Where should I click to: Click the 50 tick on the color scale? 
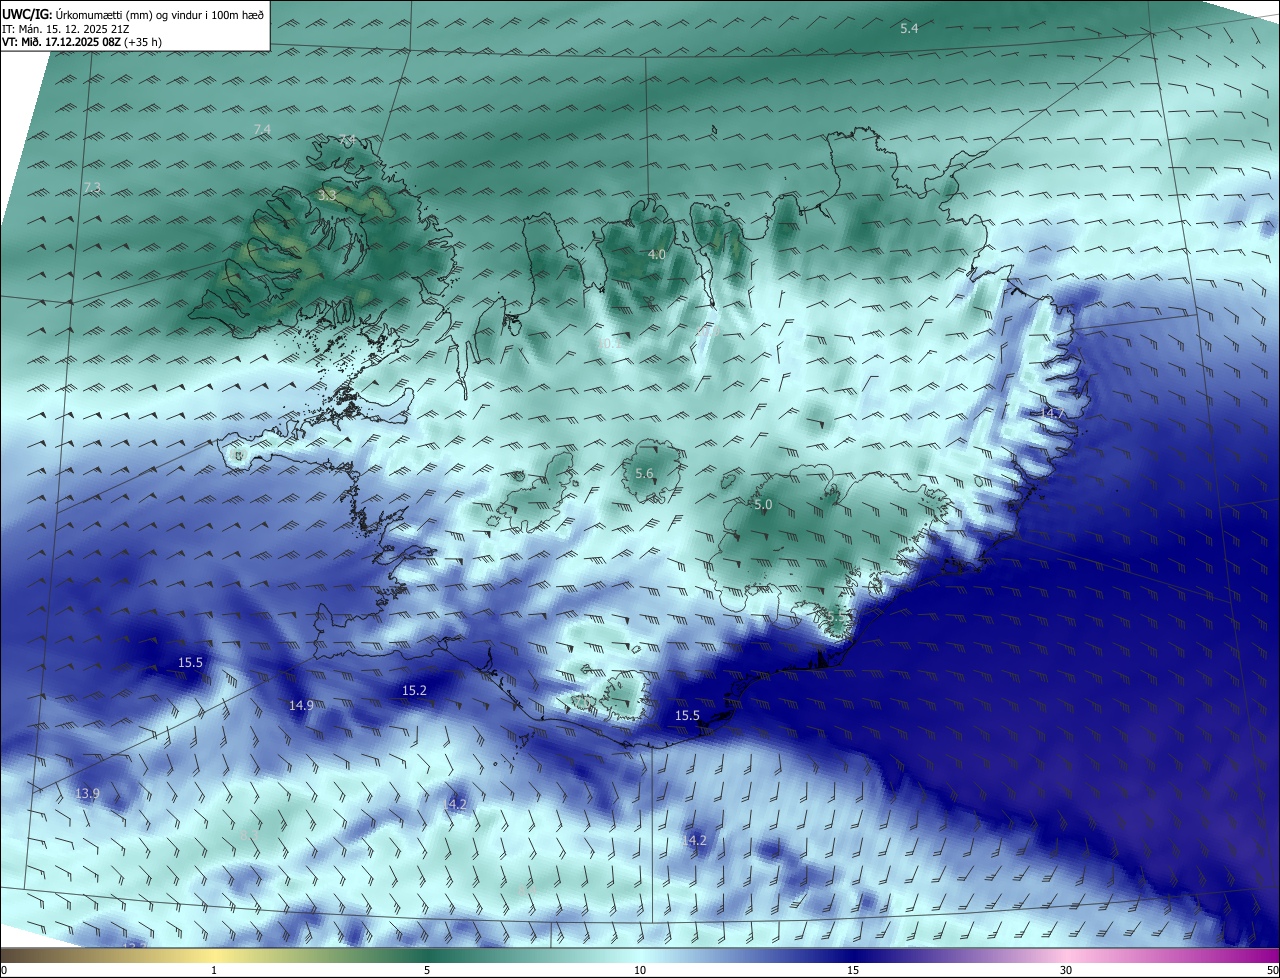1271,970
